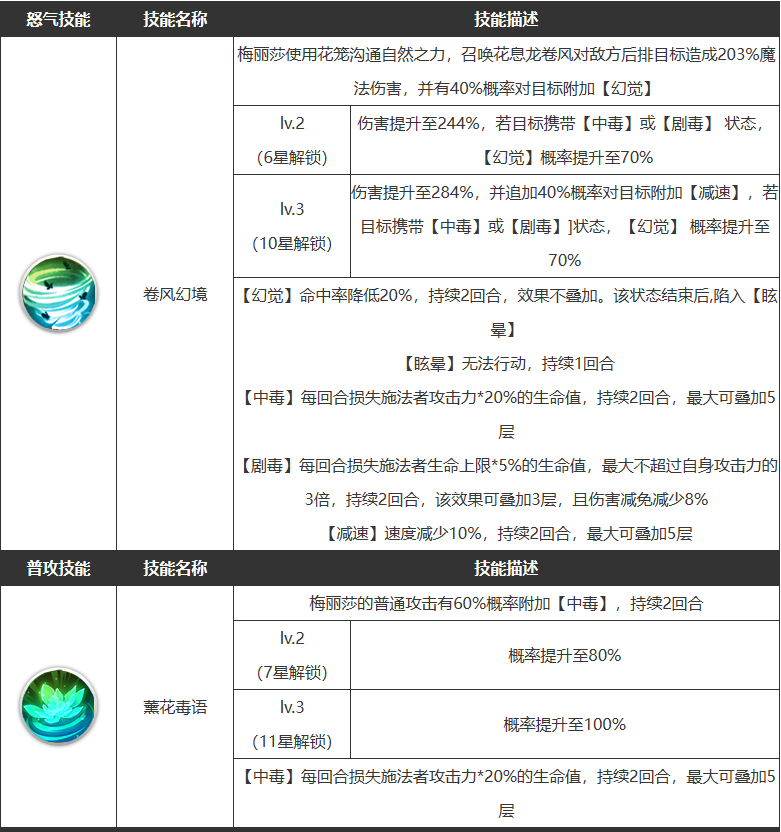Click the lv.3 (10星解锁) cell

tap(292, 226)
